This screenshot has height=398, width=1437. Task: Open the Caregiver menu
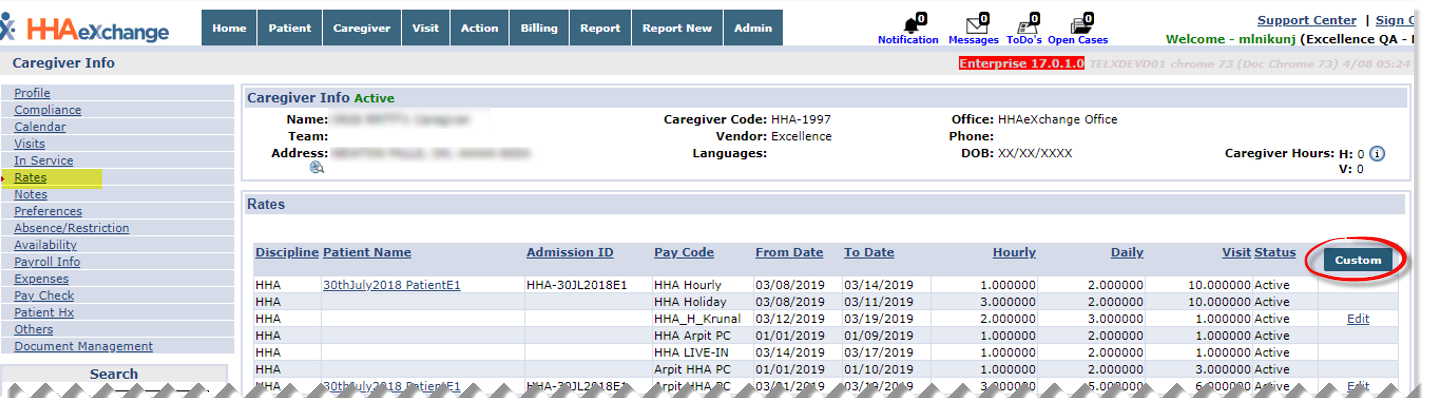point(362,28)
